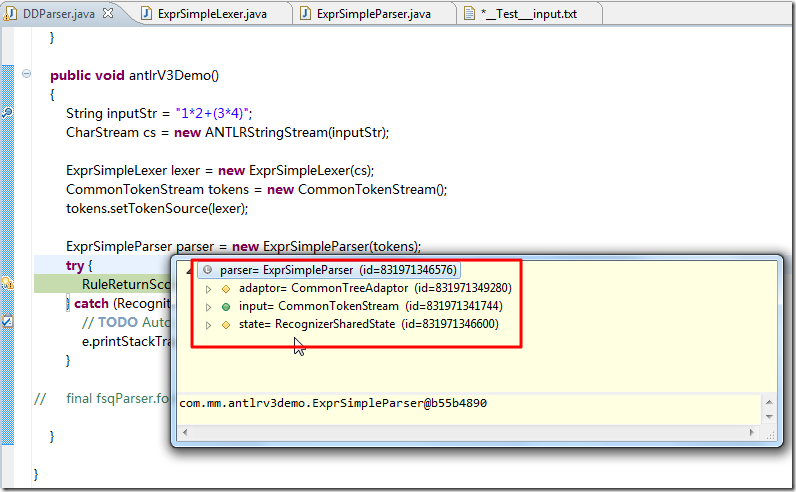The image size is (796, 492).
Task: Collapse the antlrV3Demo method fold marker
Action: (x=26, y=74)
